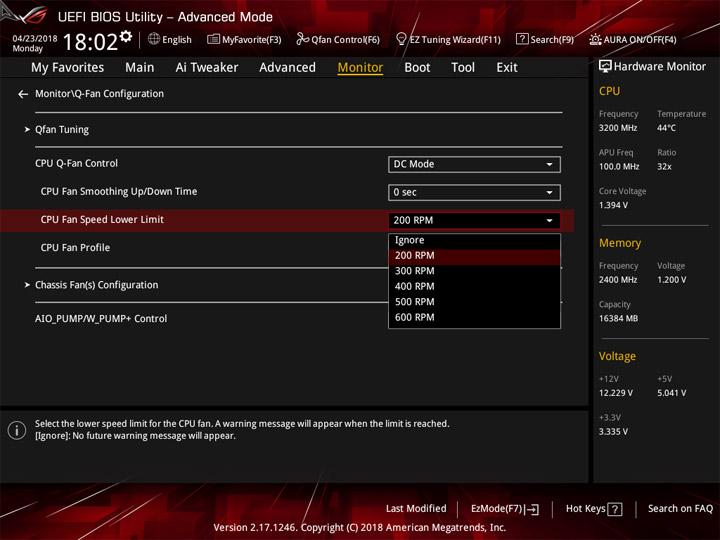720x540 pixels.
Task: Switch to EzMode(F7)
Action: (x=505, y=509)
